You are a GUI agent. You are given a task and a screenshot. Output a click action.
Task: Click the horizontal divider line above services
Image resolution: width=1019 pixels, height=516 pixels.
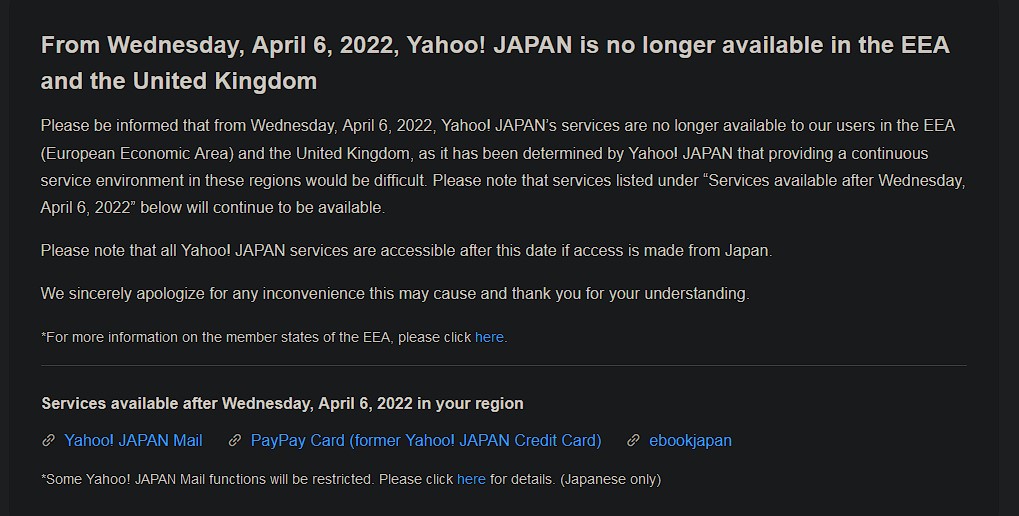[x=504, y=366]
